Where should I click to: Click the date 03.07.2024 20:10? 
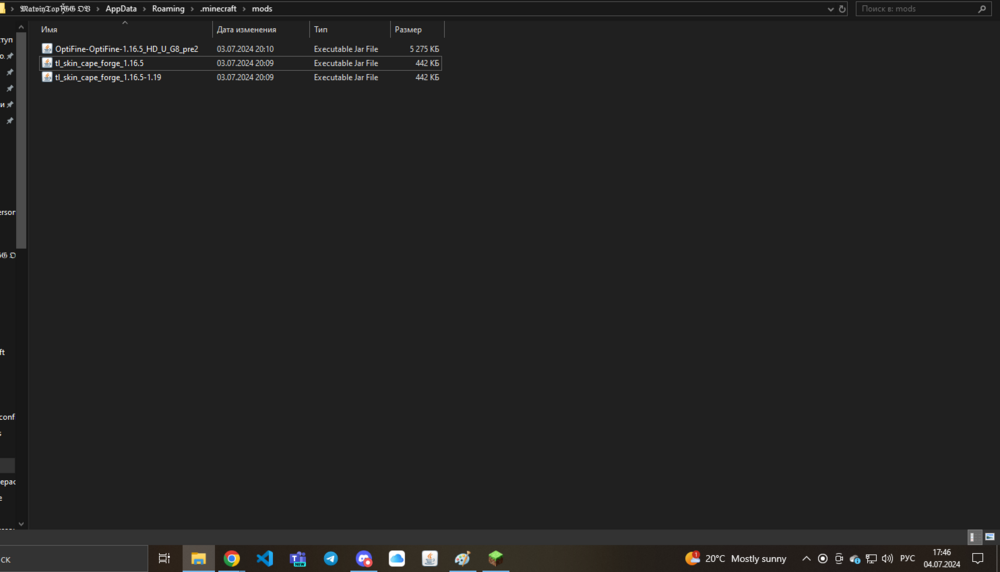pyautogui.click(x=245, y=48)
